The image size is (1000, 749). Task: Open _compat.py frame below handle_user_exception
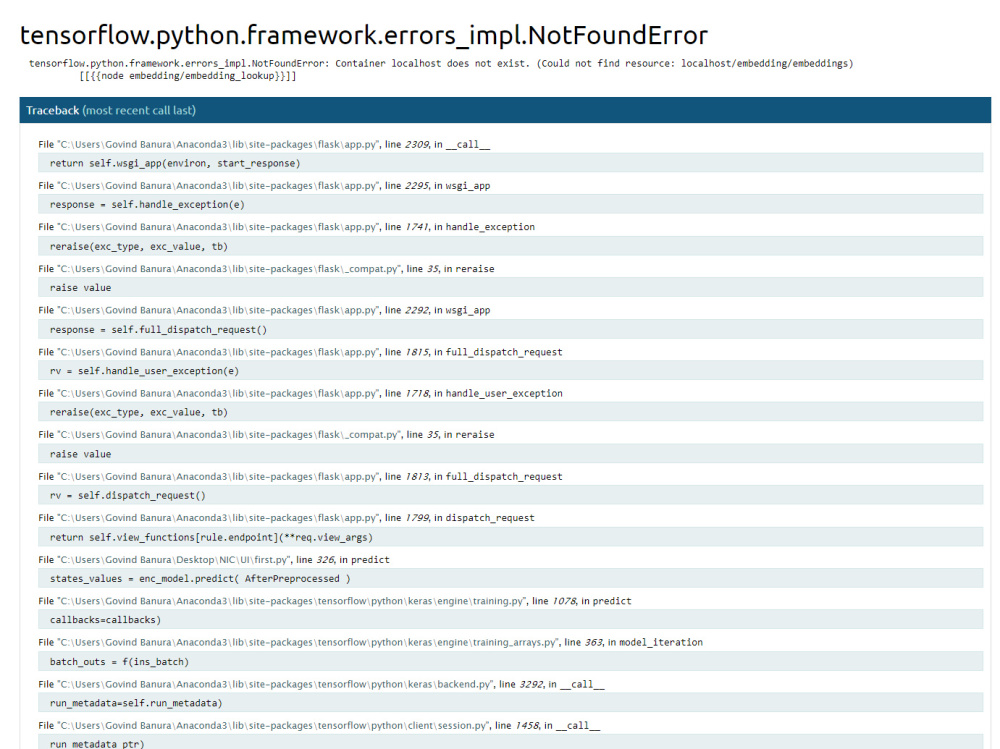click(x=266, y=434)
